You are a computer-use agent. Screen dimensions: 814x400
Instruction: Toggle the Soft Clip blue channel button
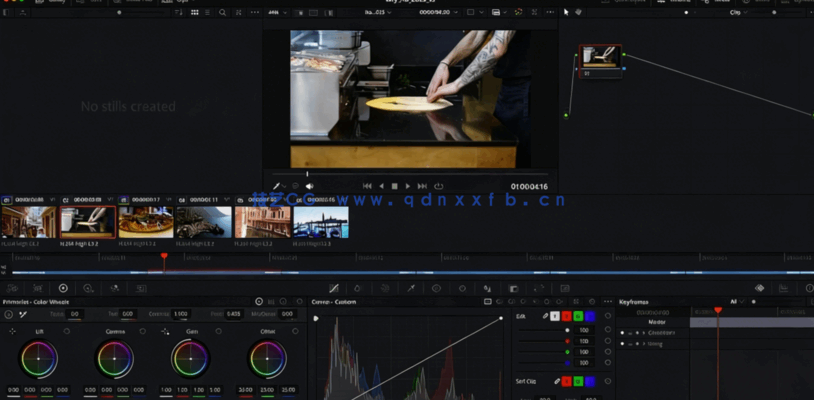pos(590,381)
